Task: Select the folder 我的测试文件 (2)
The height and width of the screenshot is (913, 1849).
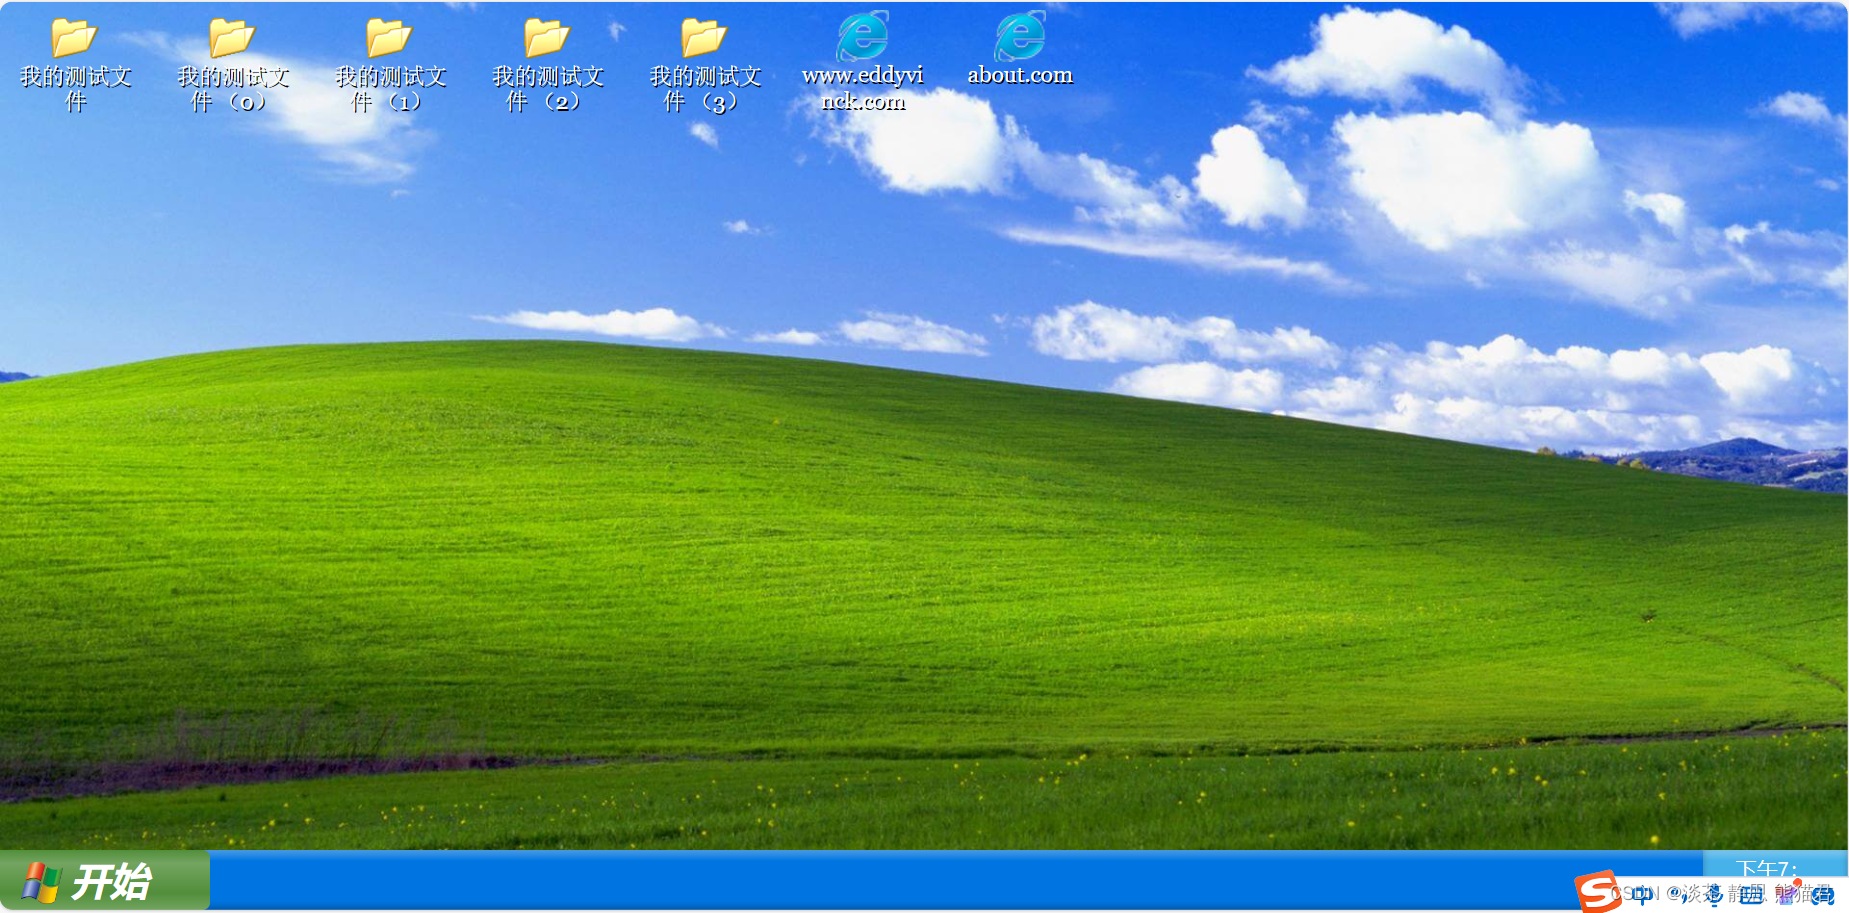Action: (x=547, y=64)
